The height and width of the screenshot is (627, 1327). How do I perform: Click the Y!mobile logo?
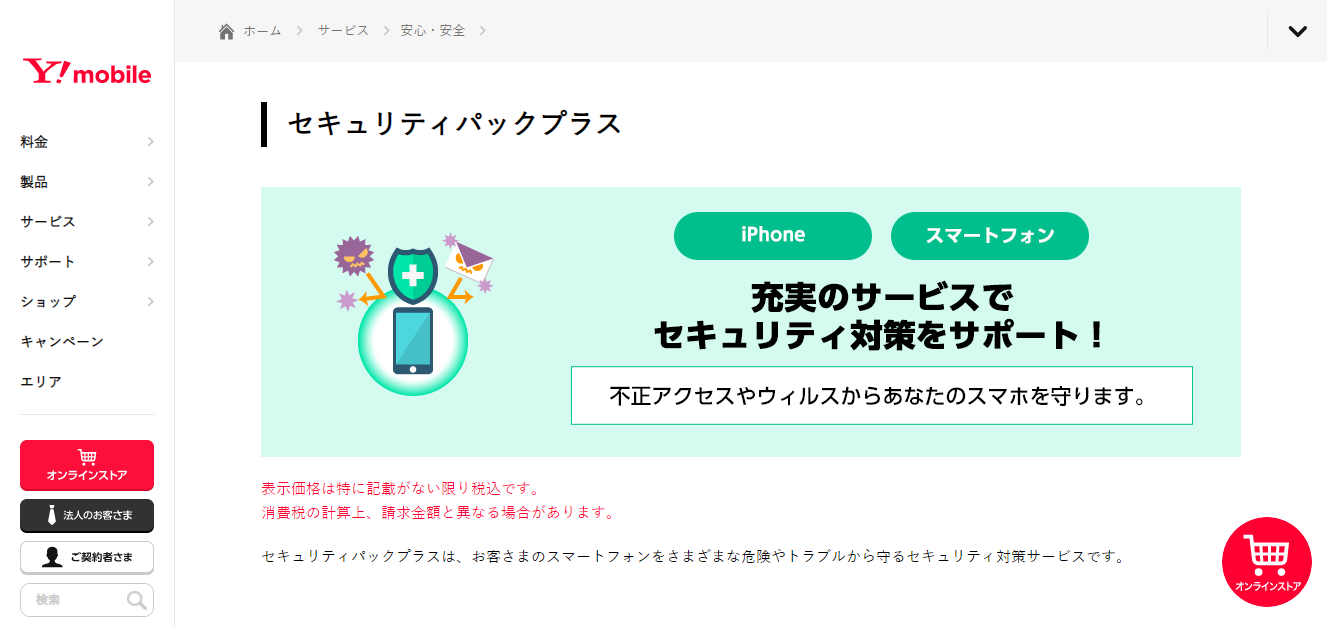coord(87,73)
